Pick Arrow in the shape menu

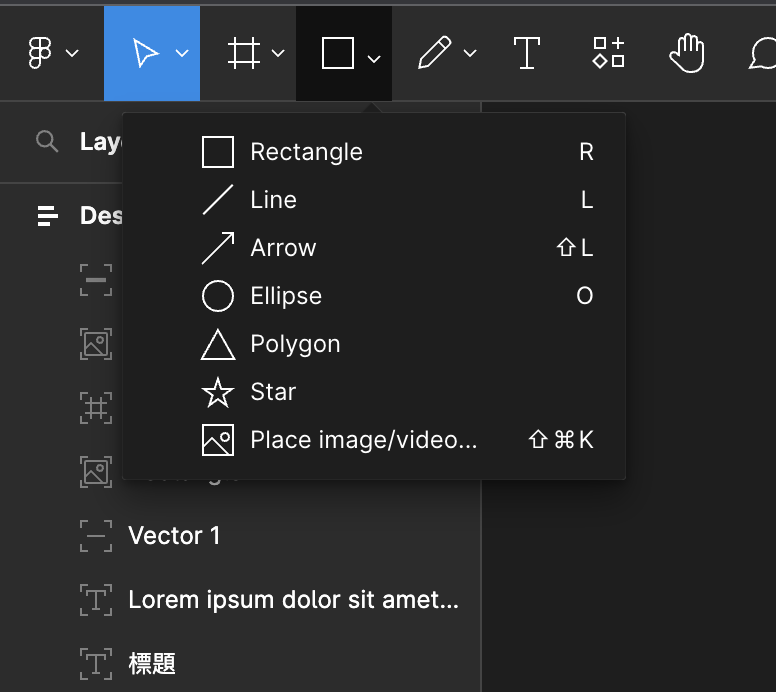[x=283, y=248]
